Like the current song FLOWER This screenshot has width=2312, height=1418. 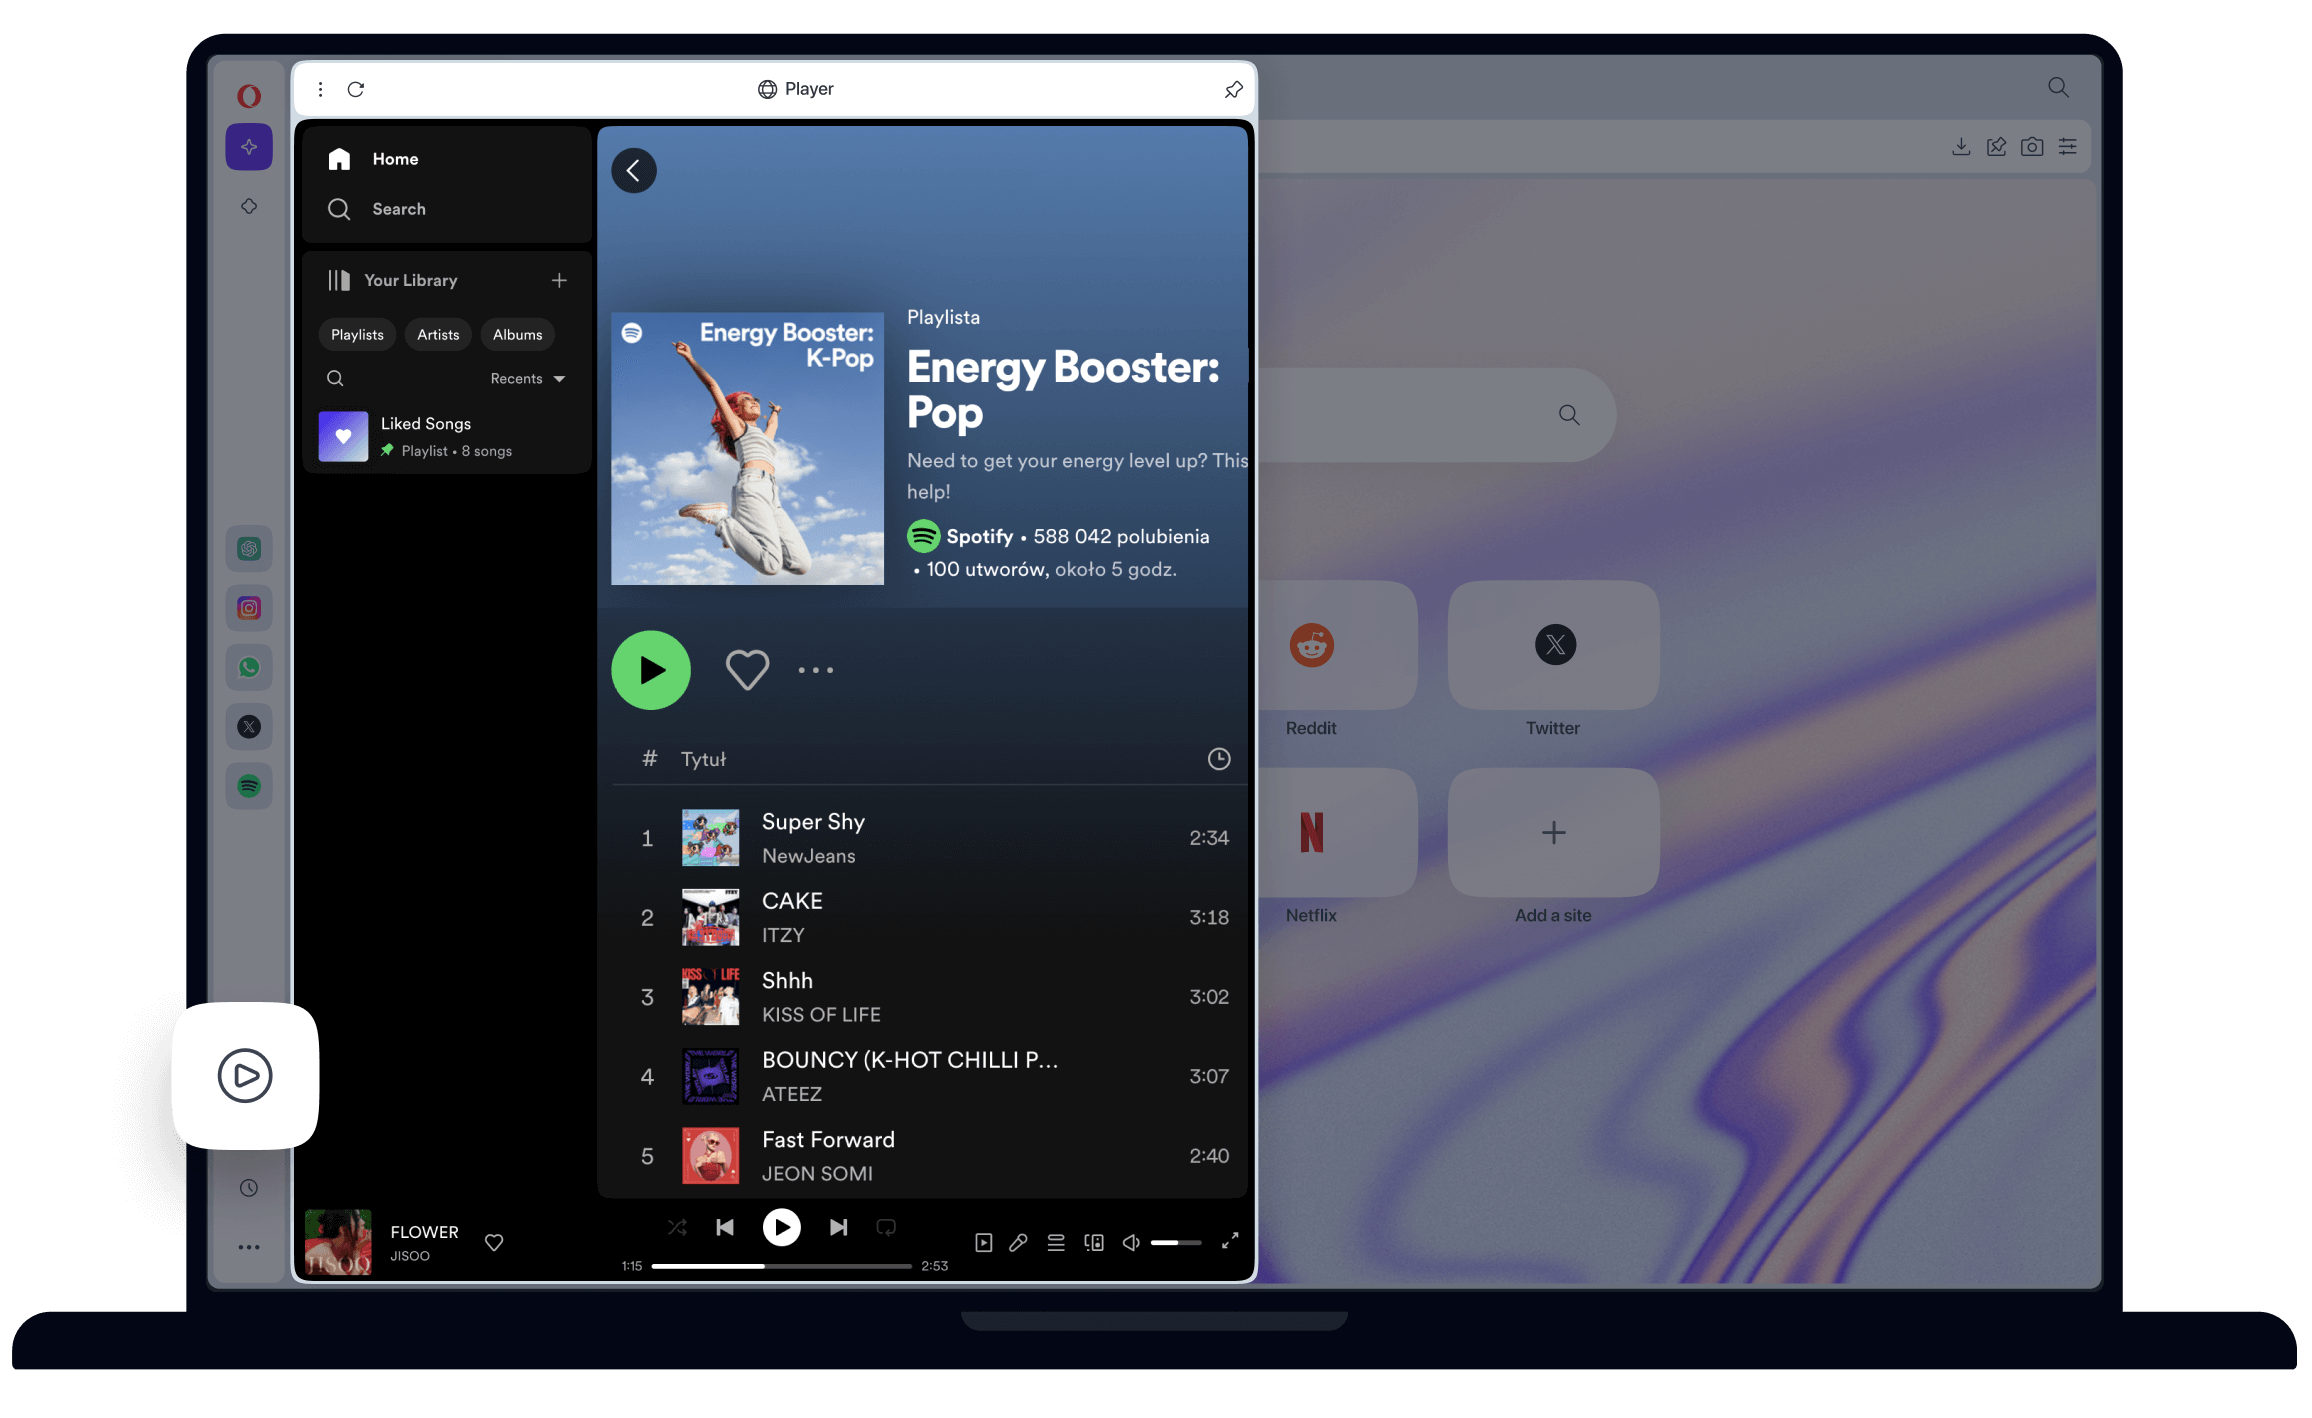click(494, 1242)
